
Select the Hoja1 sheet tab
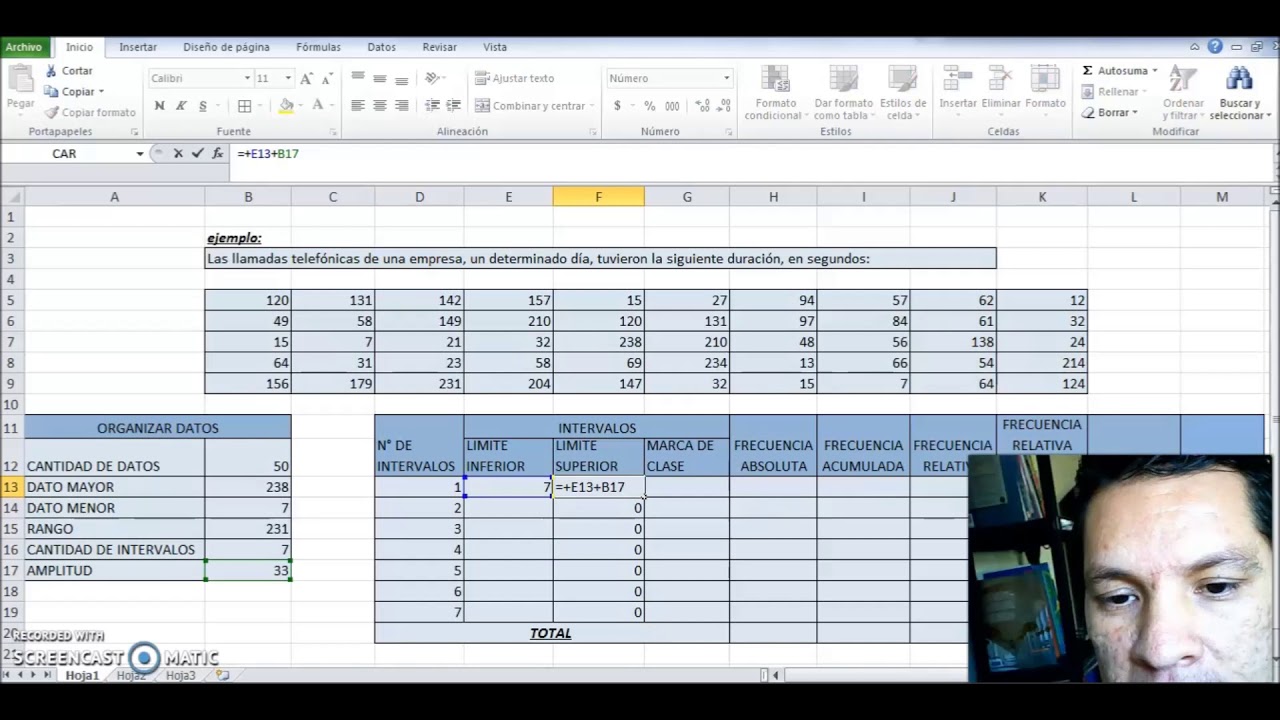[x=82, y=676]
